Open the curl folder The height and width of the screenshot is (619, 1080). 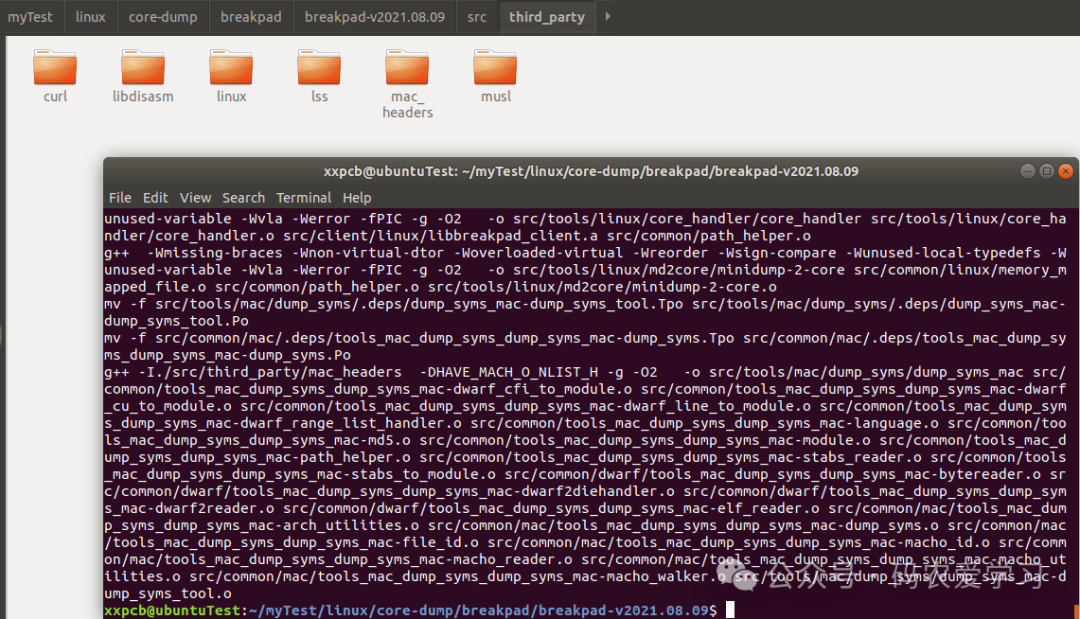click(x=55, y=76)
